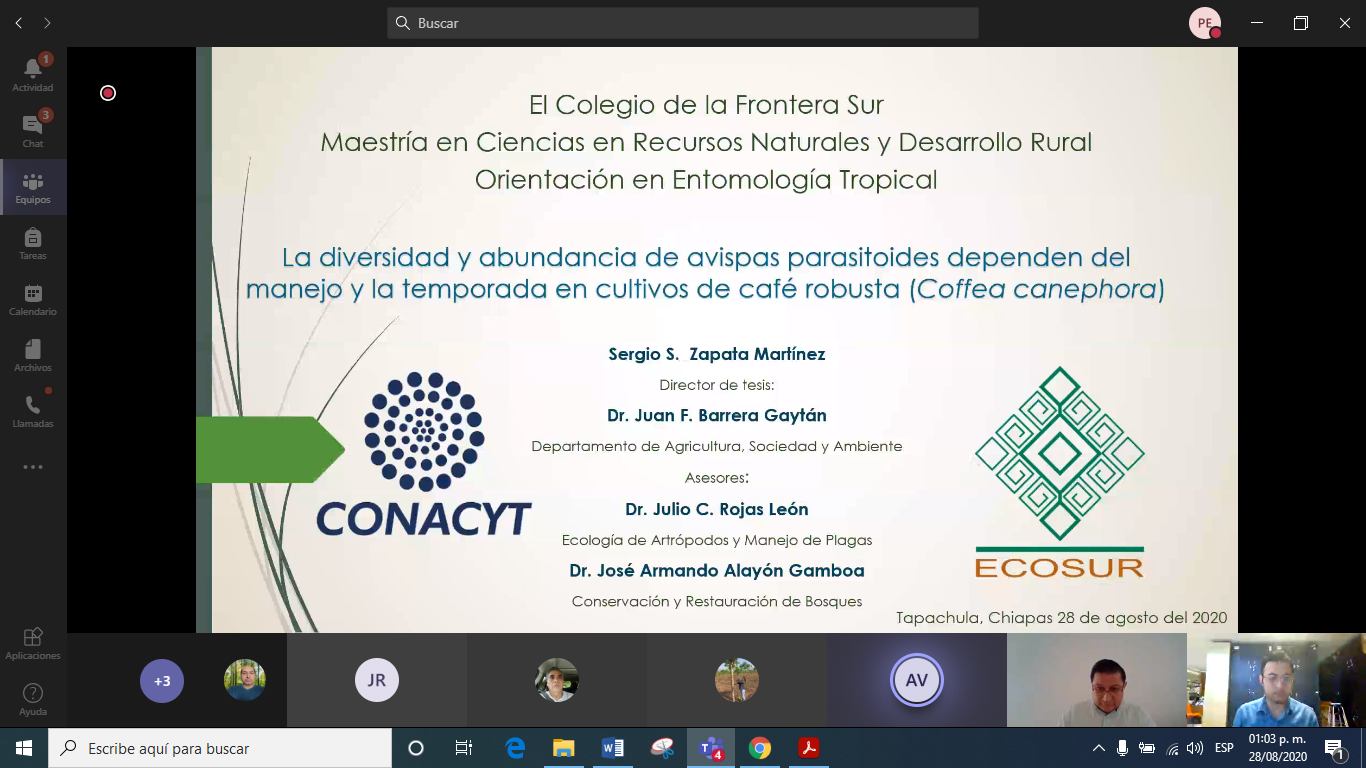Open the Calendario view
The image size is (1366, 768).
pyautogui.click(x=33, y=299)
